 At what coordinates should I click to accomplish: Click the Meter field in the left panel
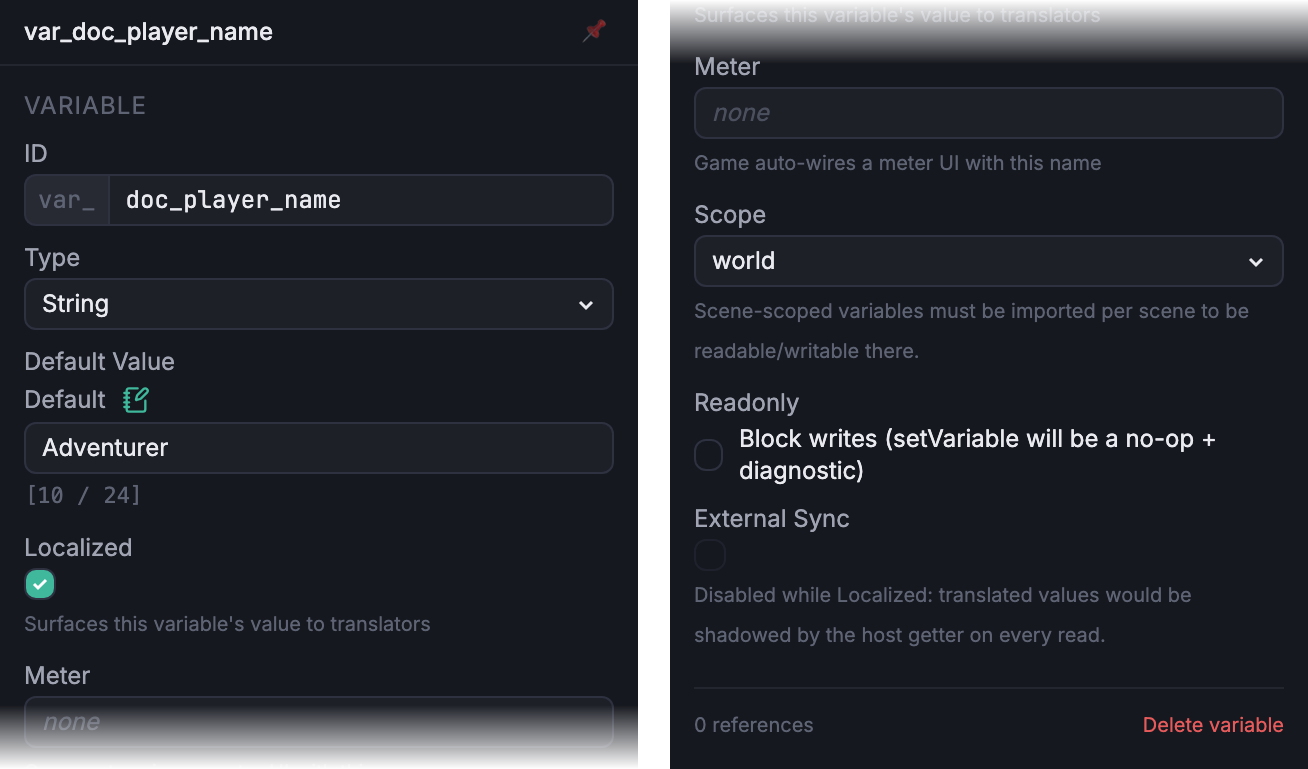pos(319,722)
